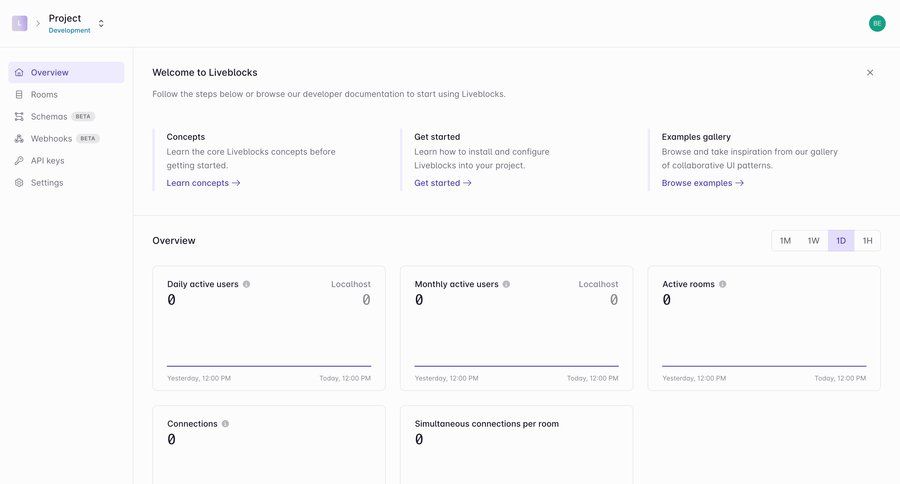Open Overview in the sidebar

(66, 72)
